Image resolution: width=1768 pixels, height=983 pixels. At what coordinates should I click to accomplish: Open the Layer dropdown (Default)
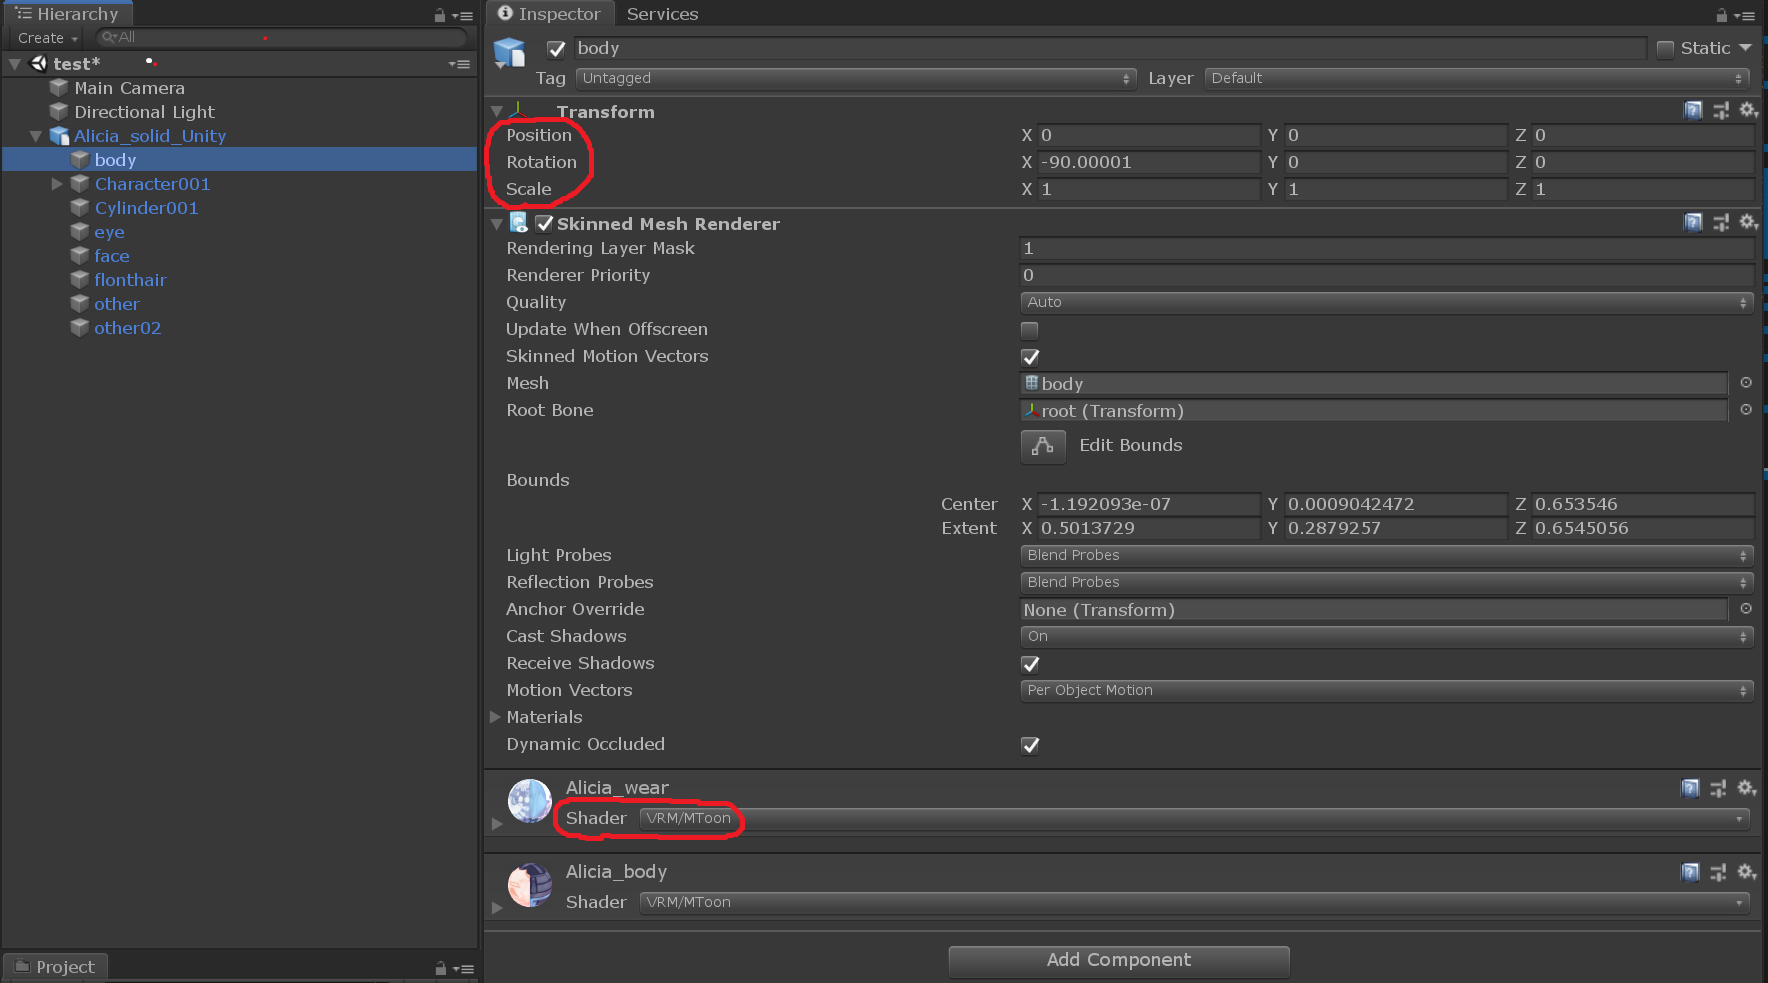pos(1477,78)
